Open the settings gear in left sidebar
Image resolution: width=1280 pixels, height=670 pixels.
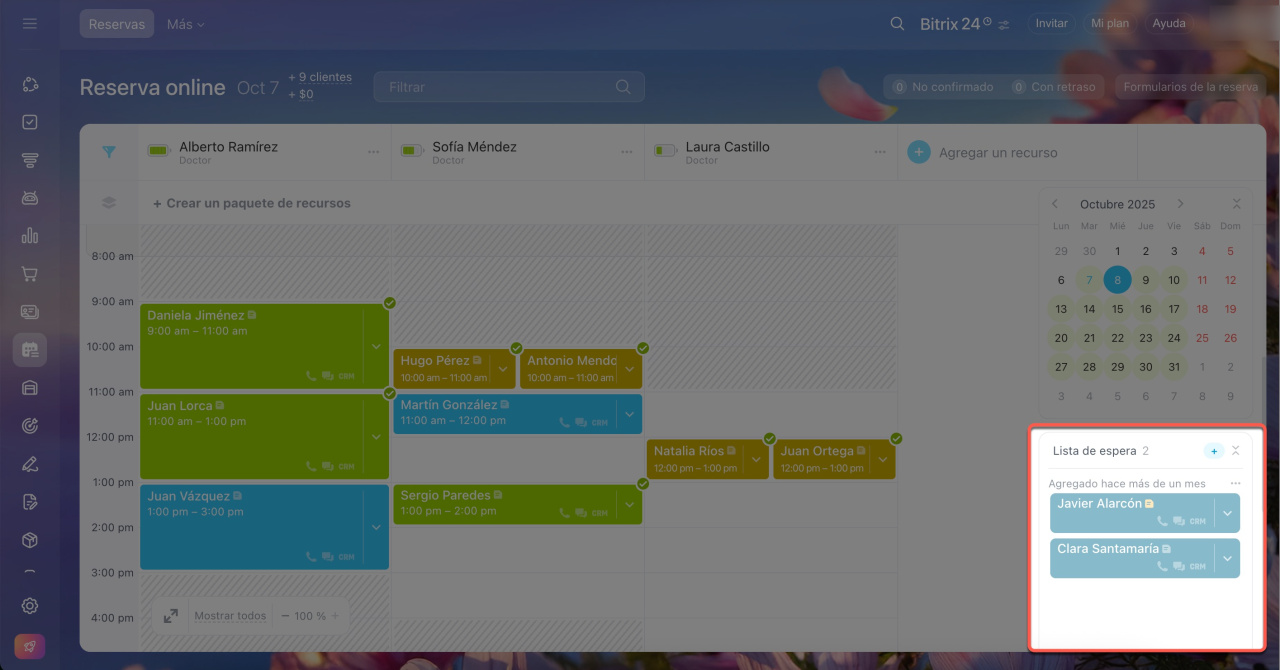coord(30,606)
